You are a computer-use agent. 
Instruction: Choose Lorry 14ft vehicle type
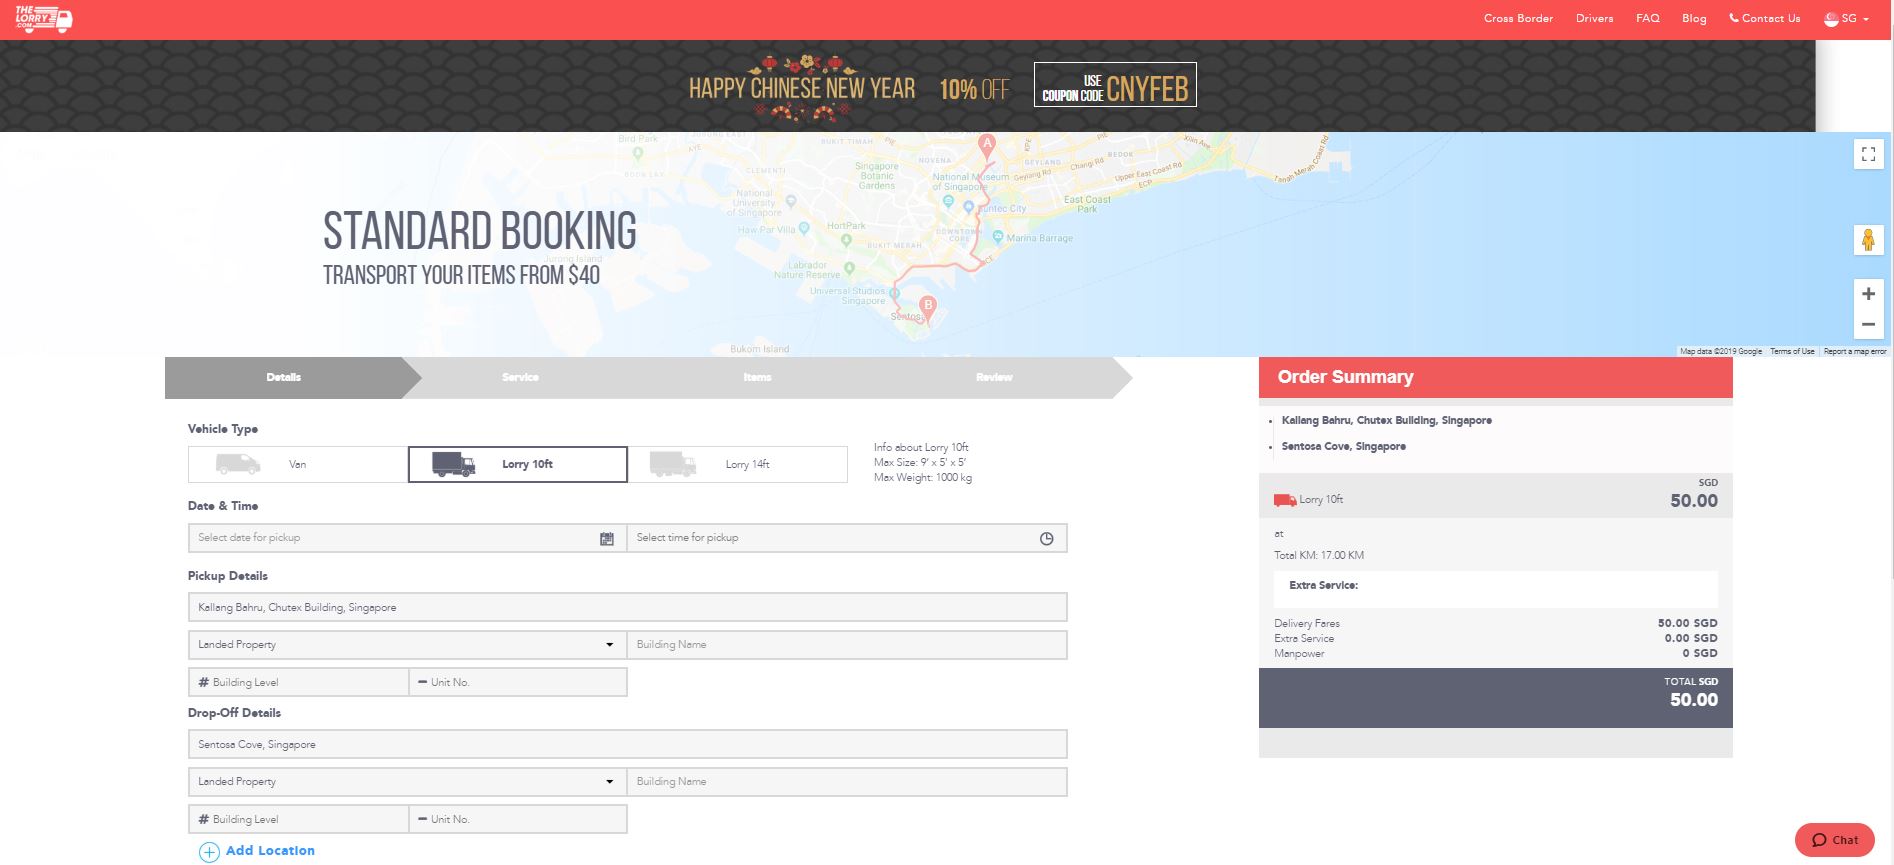(737, 464)
